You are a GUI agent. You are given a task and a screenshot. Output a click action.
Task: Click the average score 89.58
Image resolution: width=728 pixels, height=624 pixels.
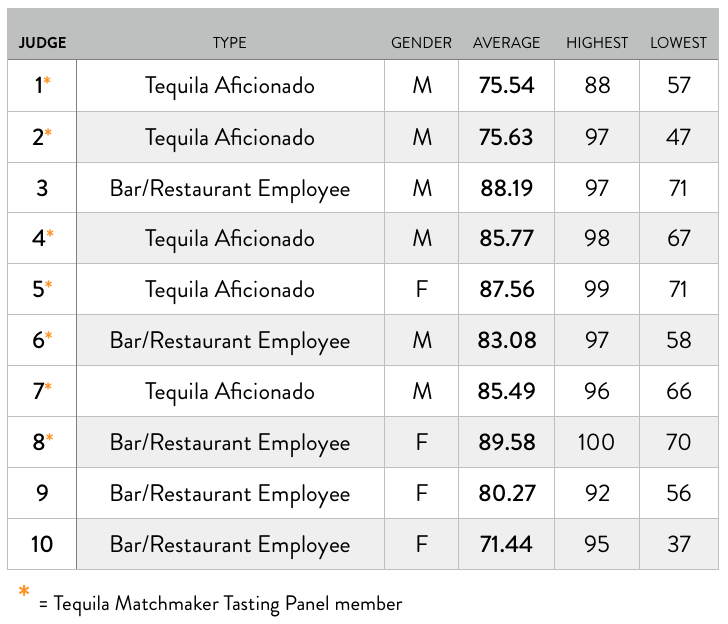pos(506,442)
